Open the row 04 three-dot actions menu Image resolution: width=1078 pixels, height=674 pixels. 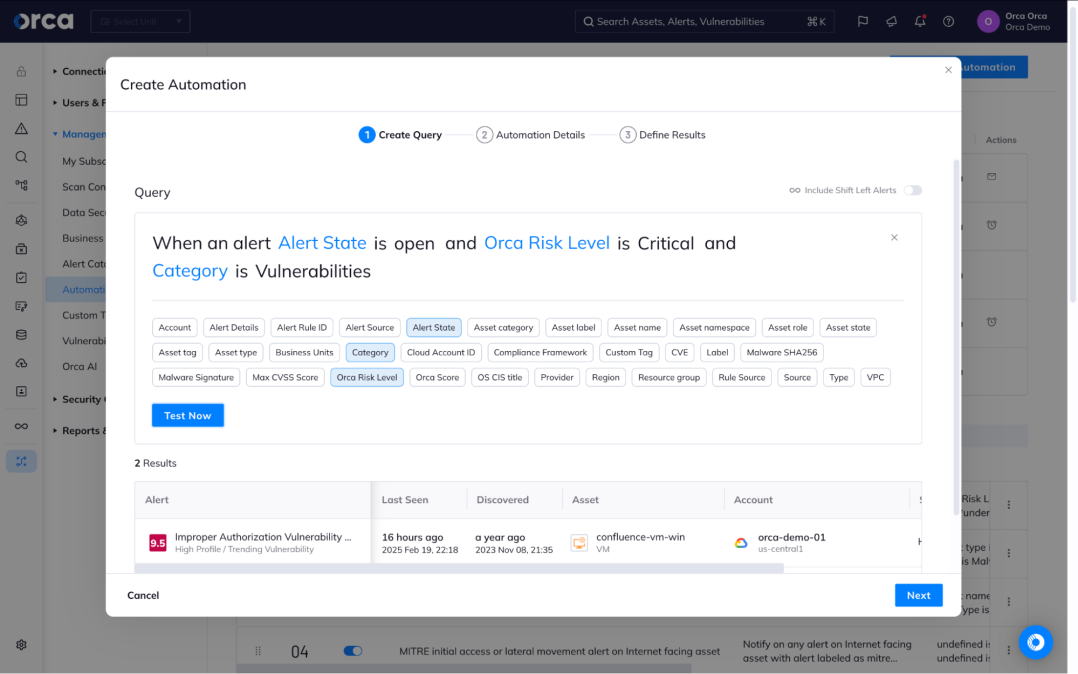pyautogui.click(x=1009, y=650)
